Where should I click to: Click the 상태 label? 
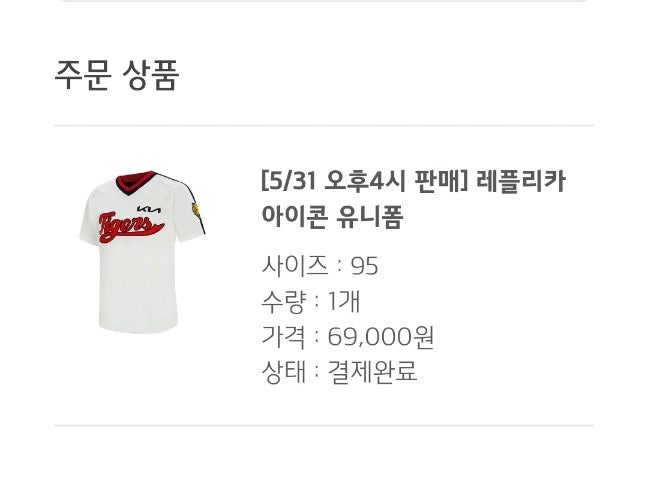point(284,372)
